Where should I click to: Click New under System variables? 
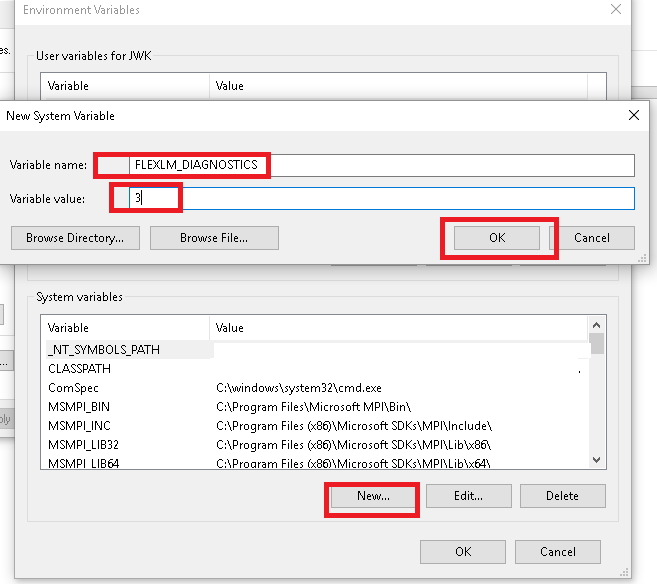[373, 496]
